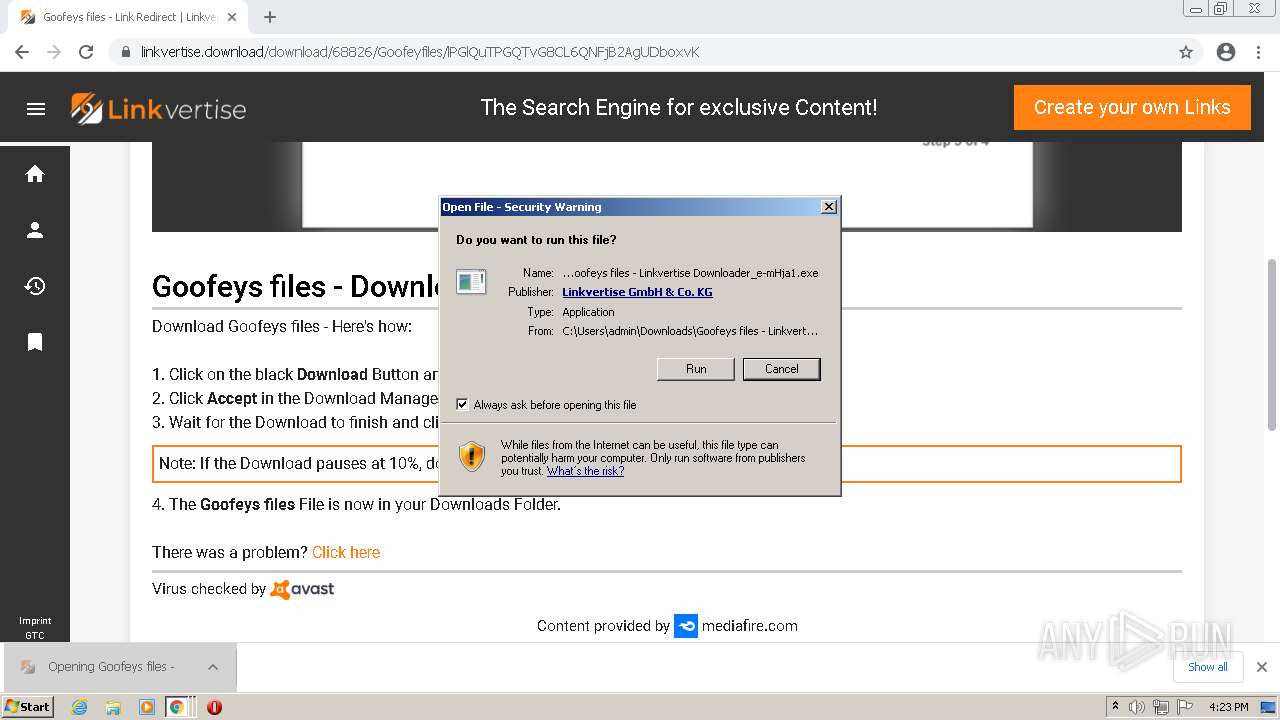Click the mediafire logo icon
1280x720 pixels.
[x=686, y=626]
